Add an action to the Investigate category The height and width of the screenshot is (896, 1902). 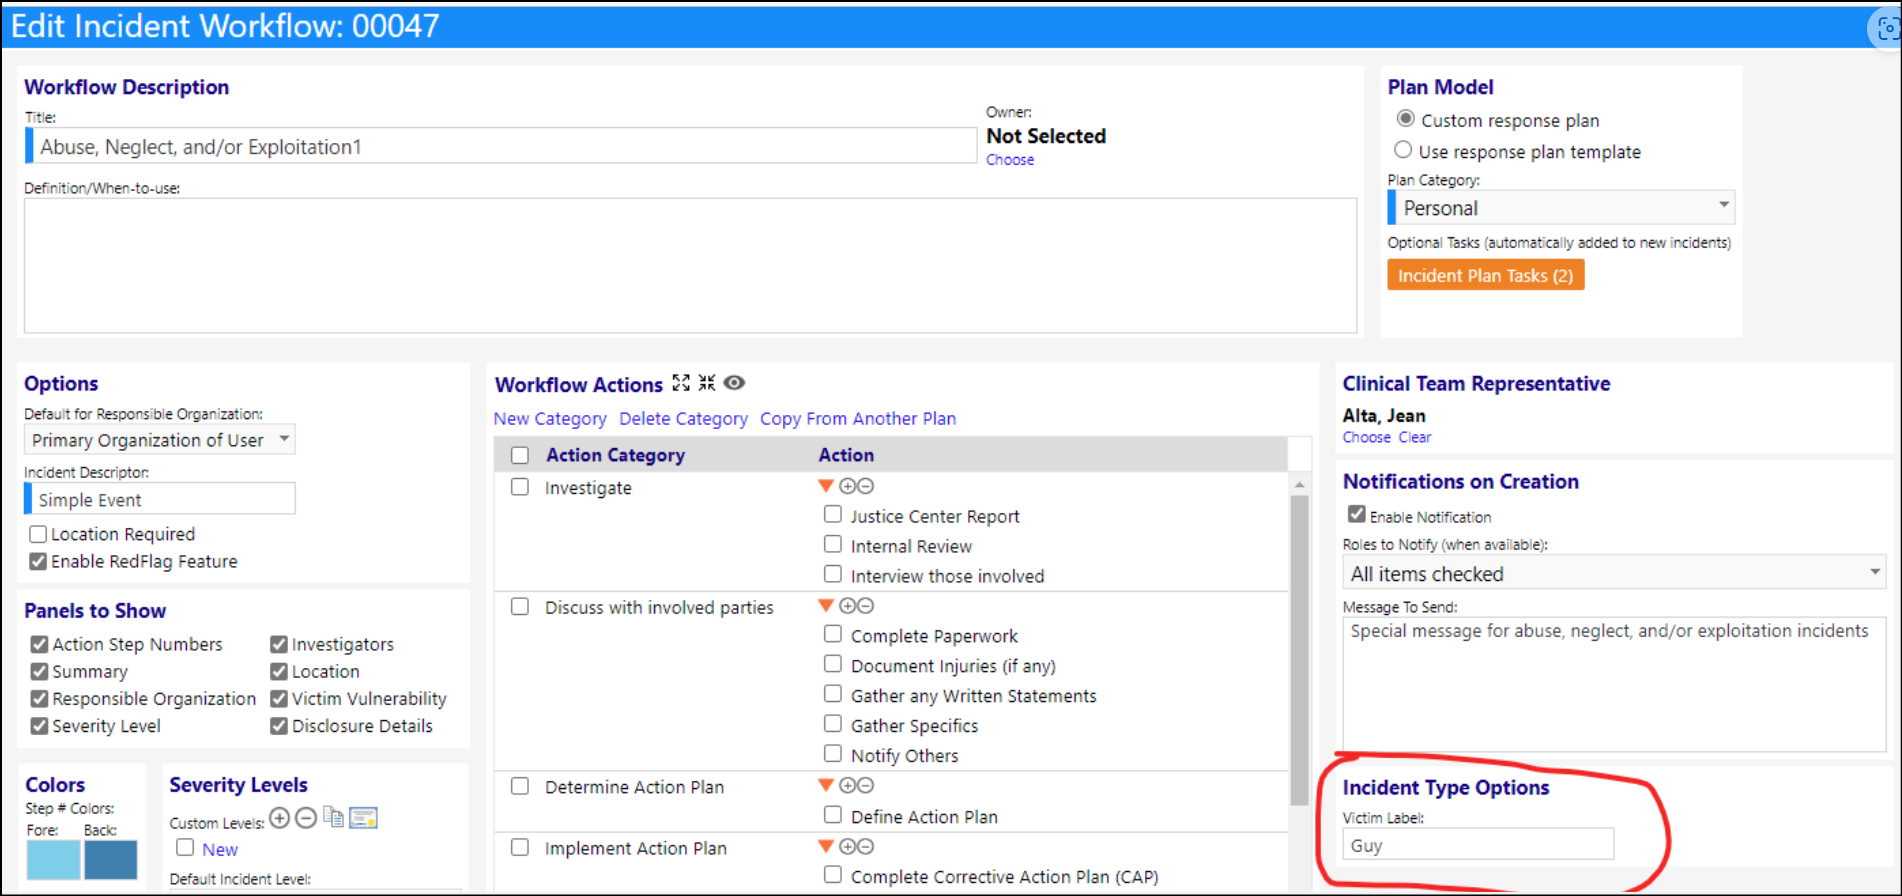click(x=848, y=486)
